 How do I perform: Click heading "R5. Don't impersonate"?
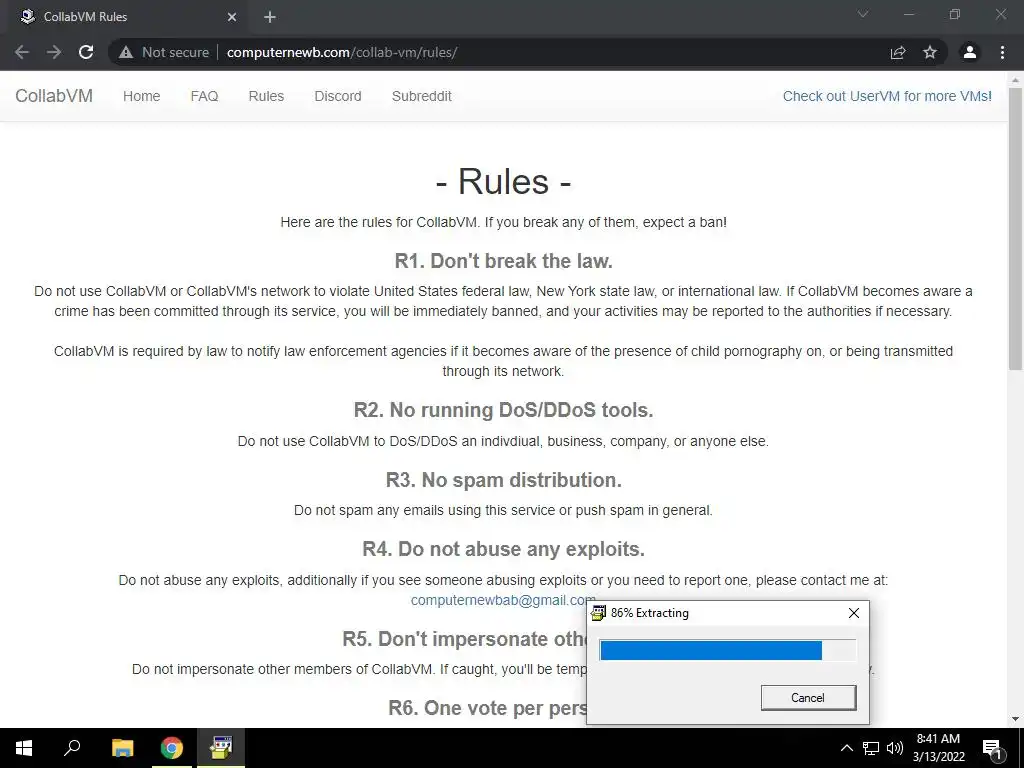pyautogui.click(x=464, y=639)
